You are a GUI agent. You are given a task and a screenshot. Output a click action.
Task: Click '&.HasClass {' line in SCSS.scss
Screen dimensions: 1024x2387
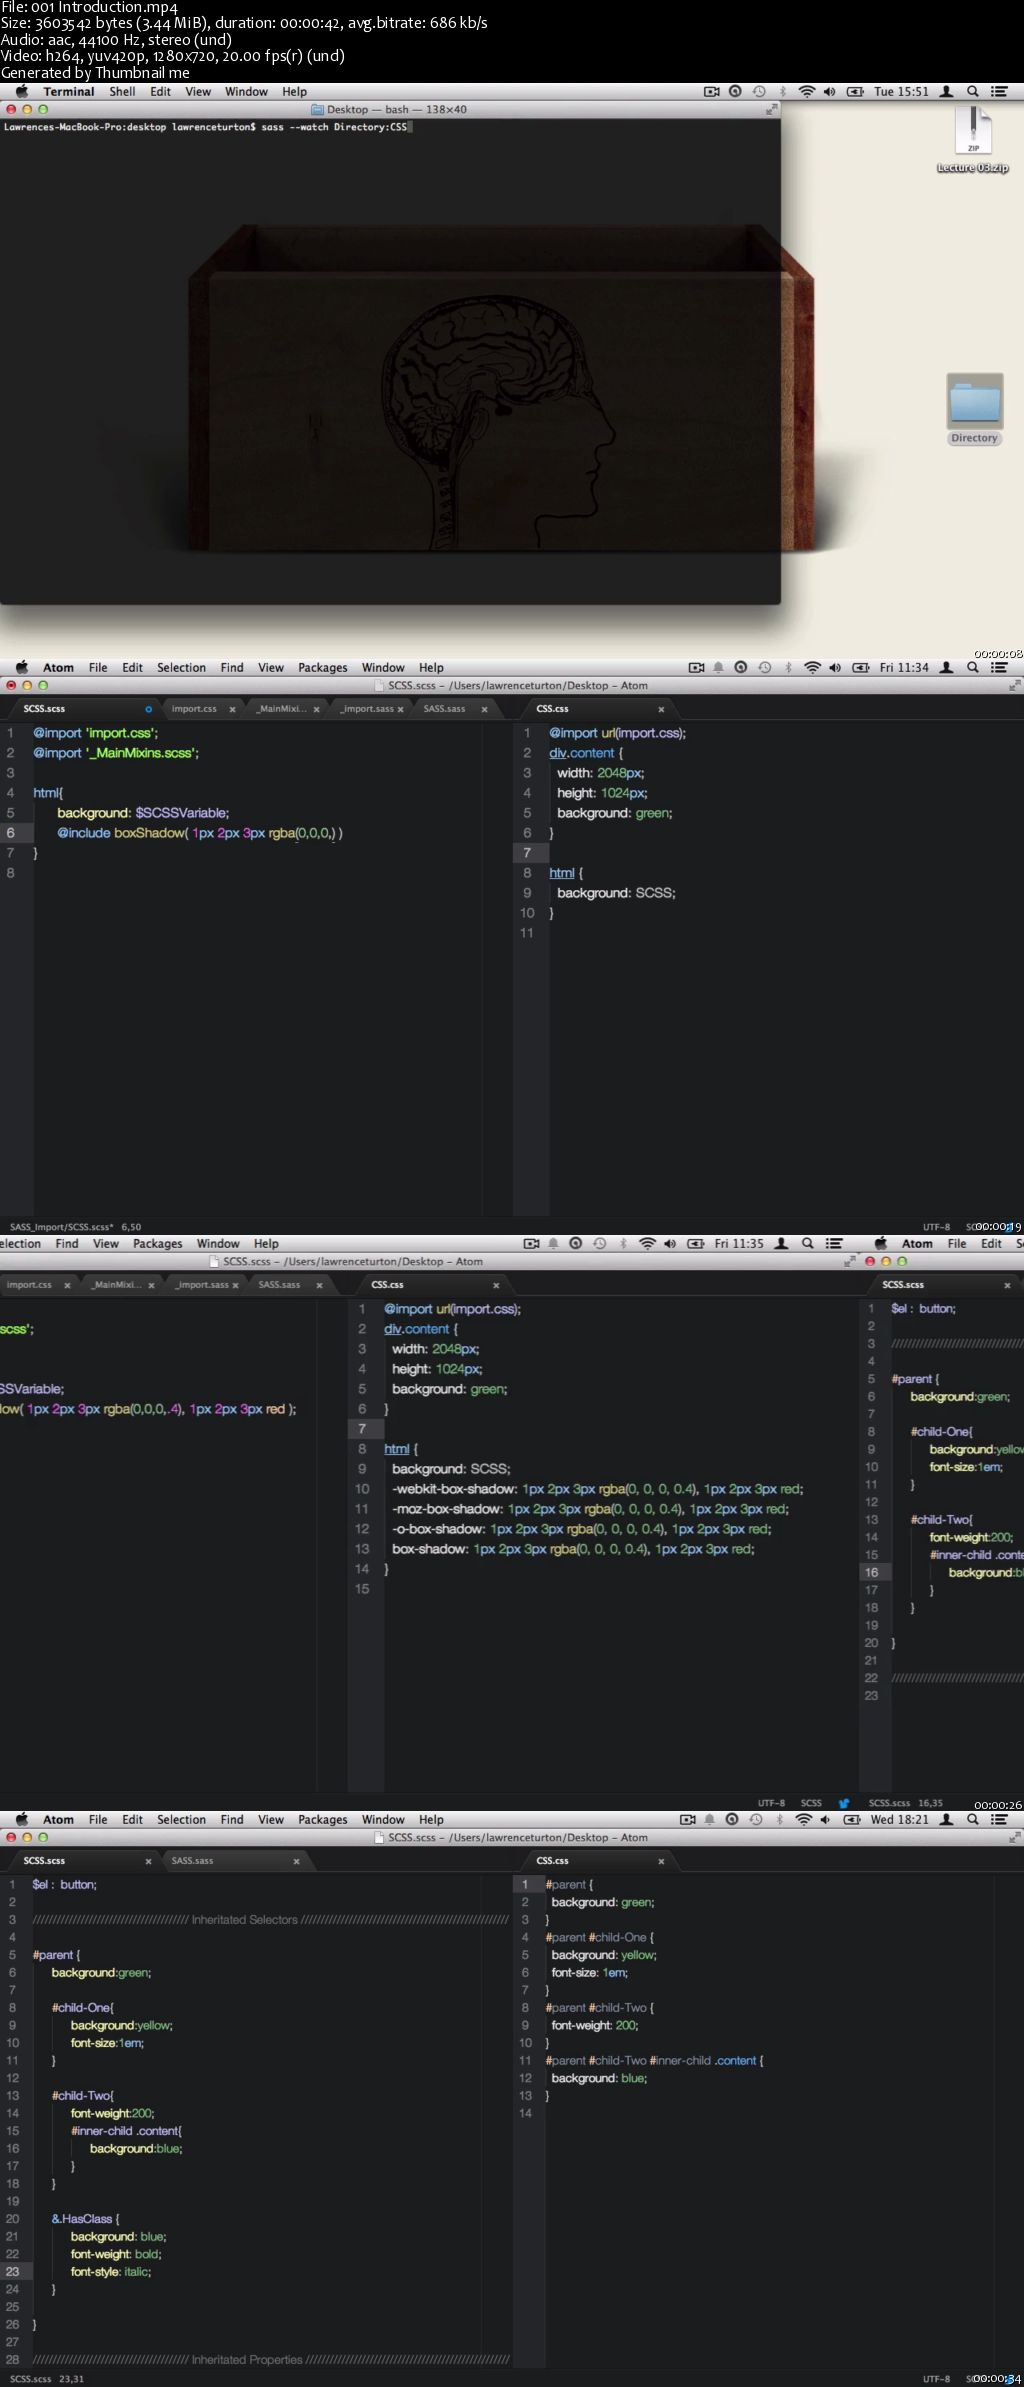(85, 2218)
